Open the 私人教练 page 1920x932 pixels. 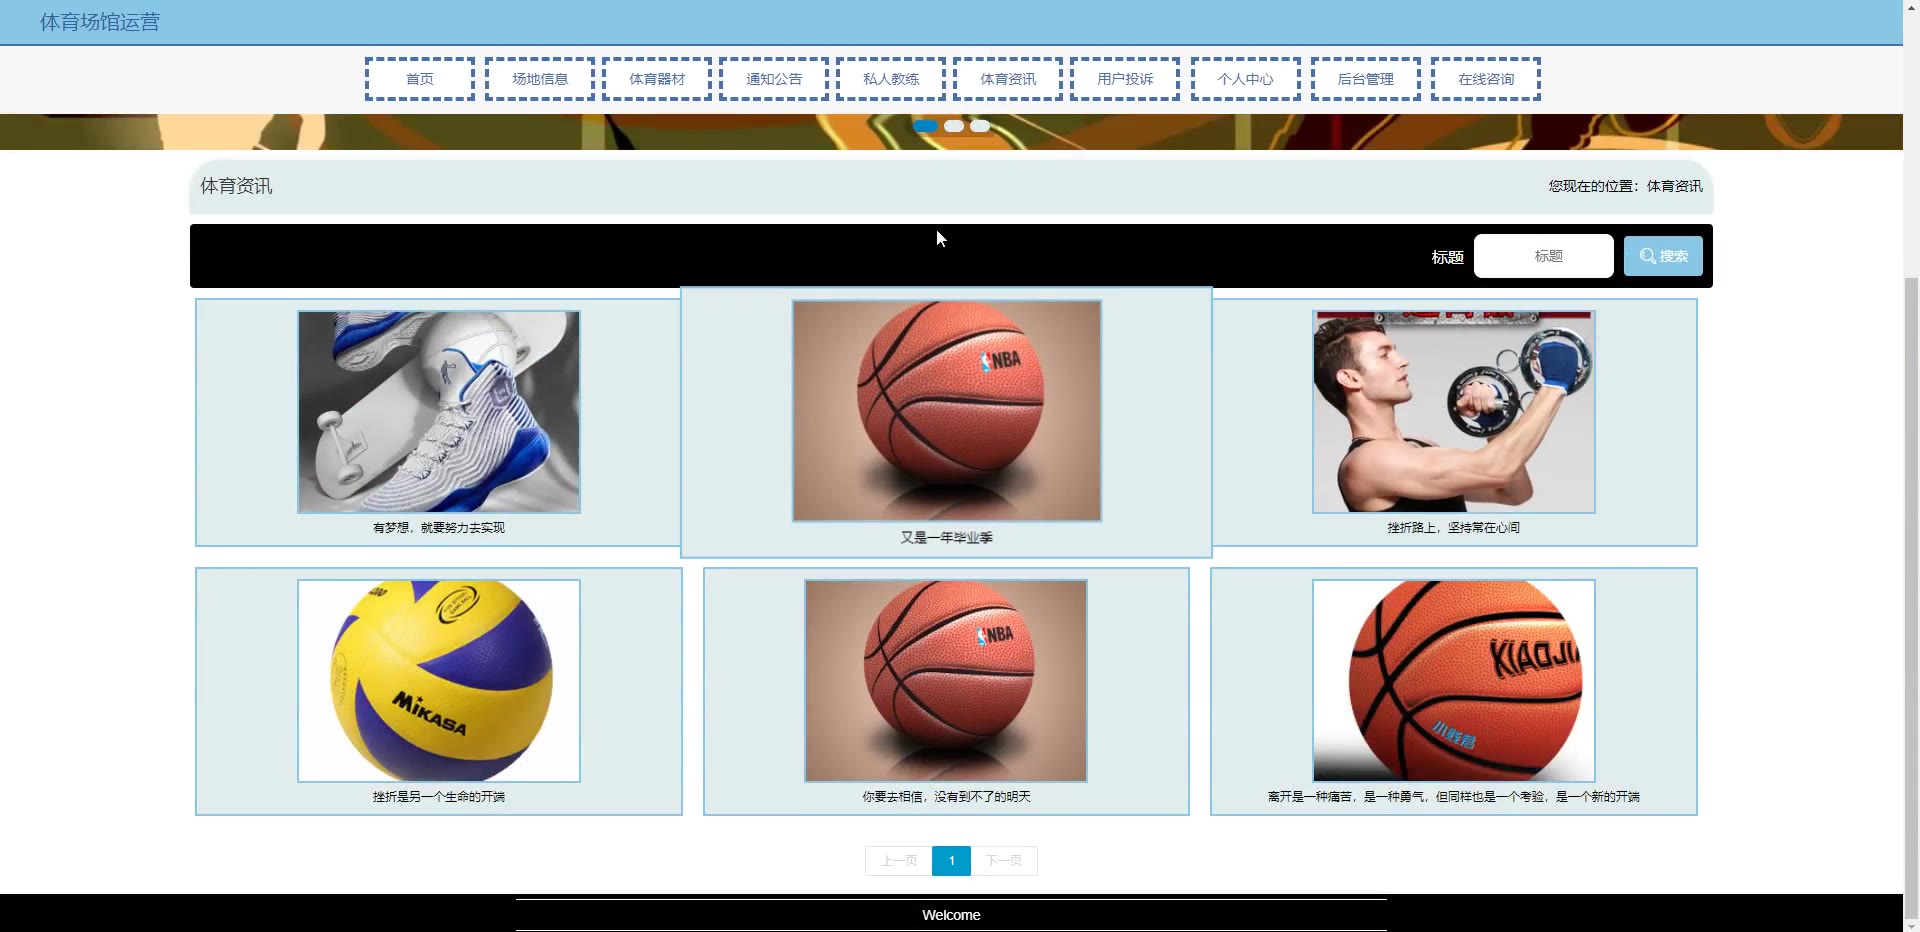891,79
